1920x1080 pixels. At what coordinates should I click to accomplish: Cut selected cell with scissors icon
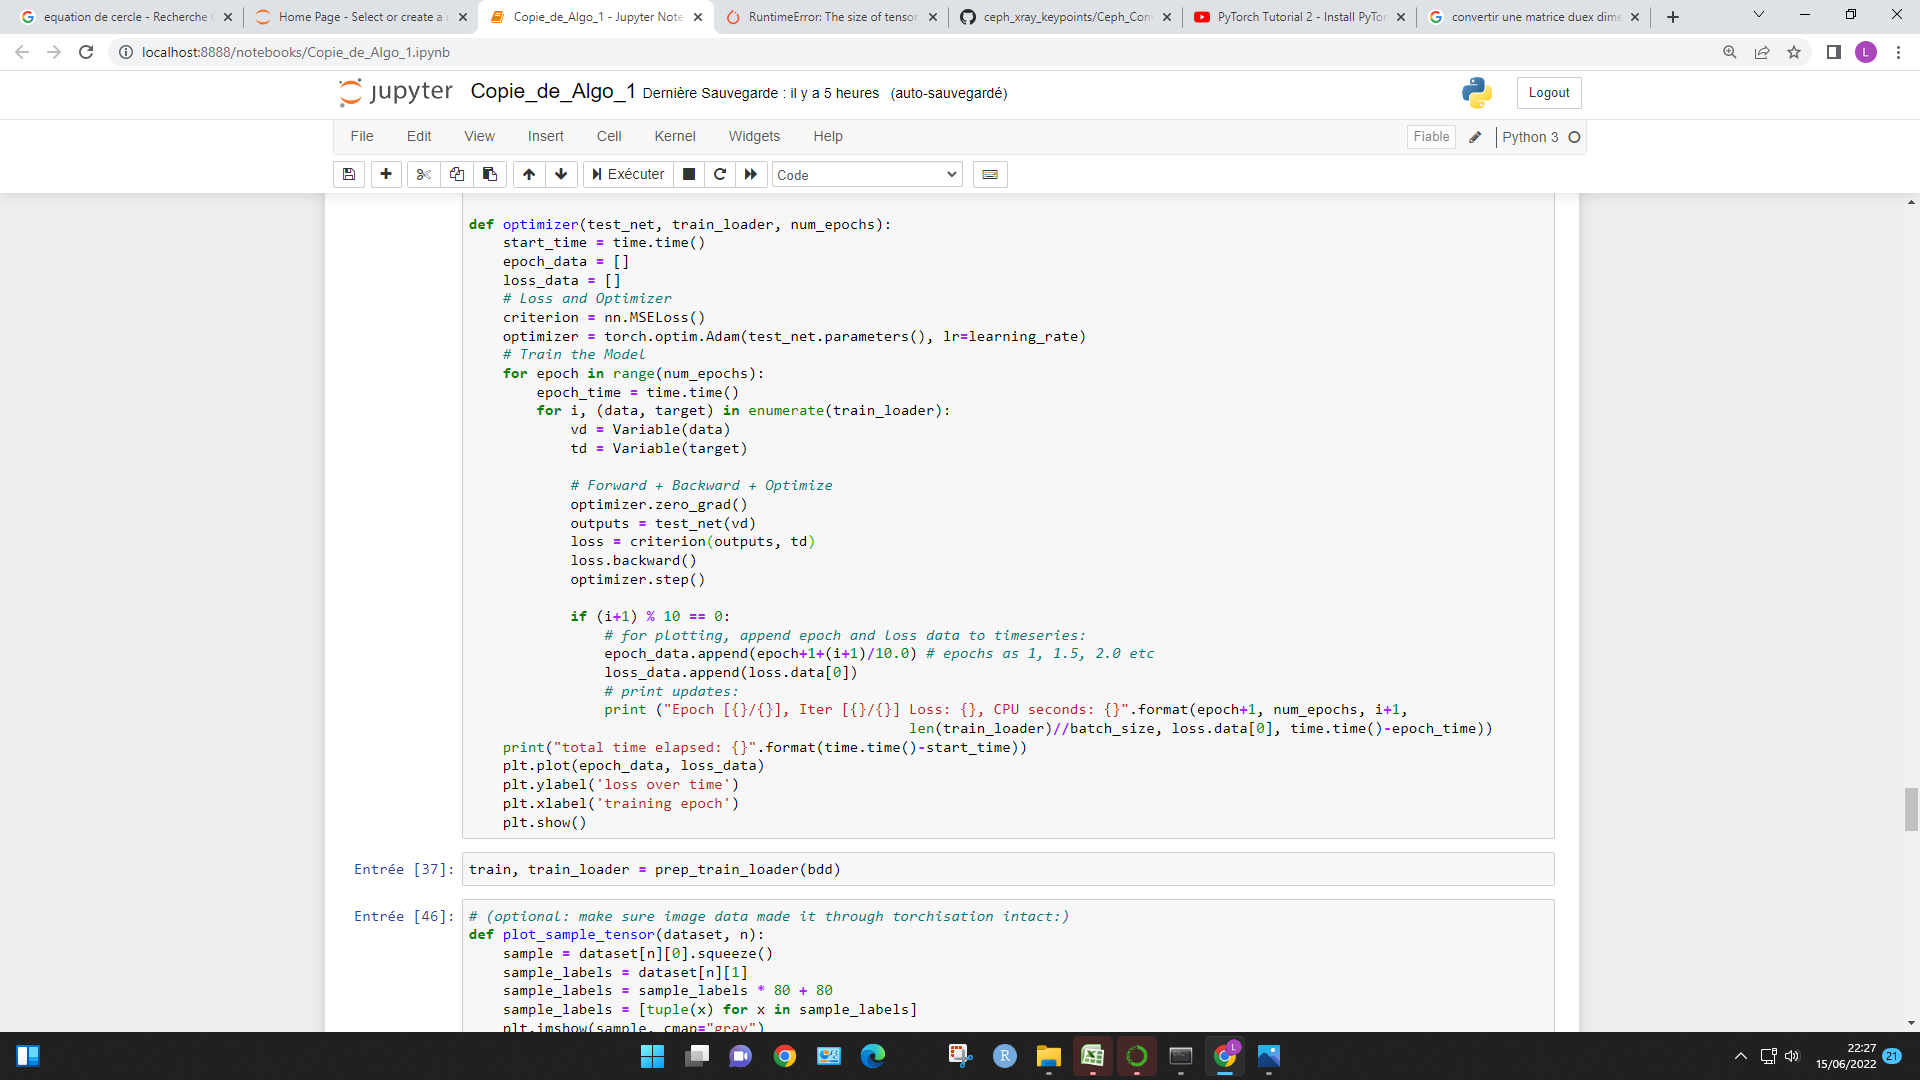424,174
